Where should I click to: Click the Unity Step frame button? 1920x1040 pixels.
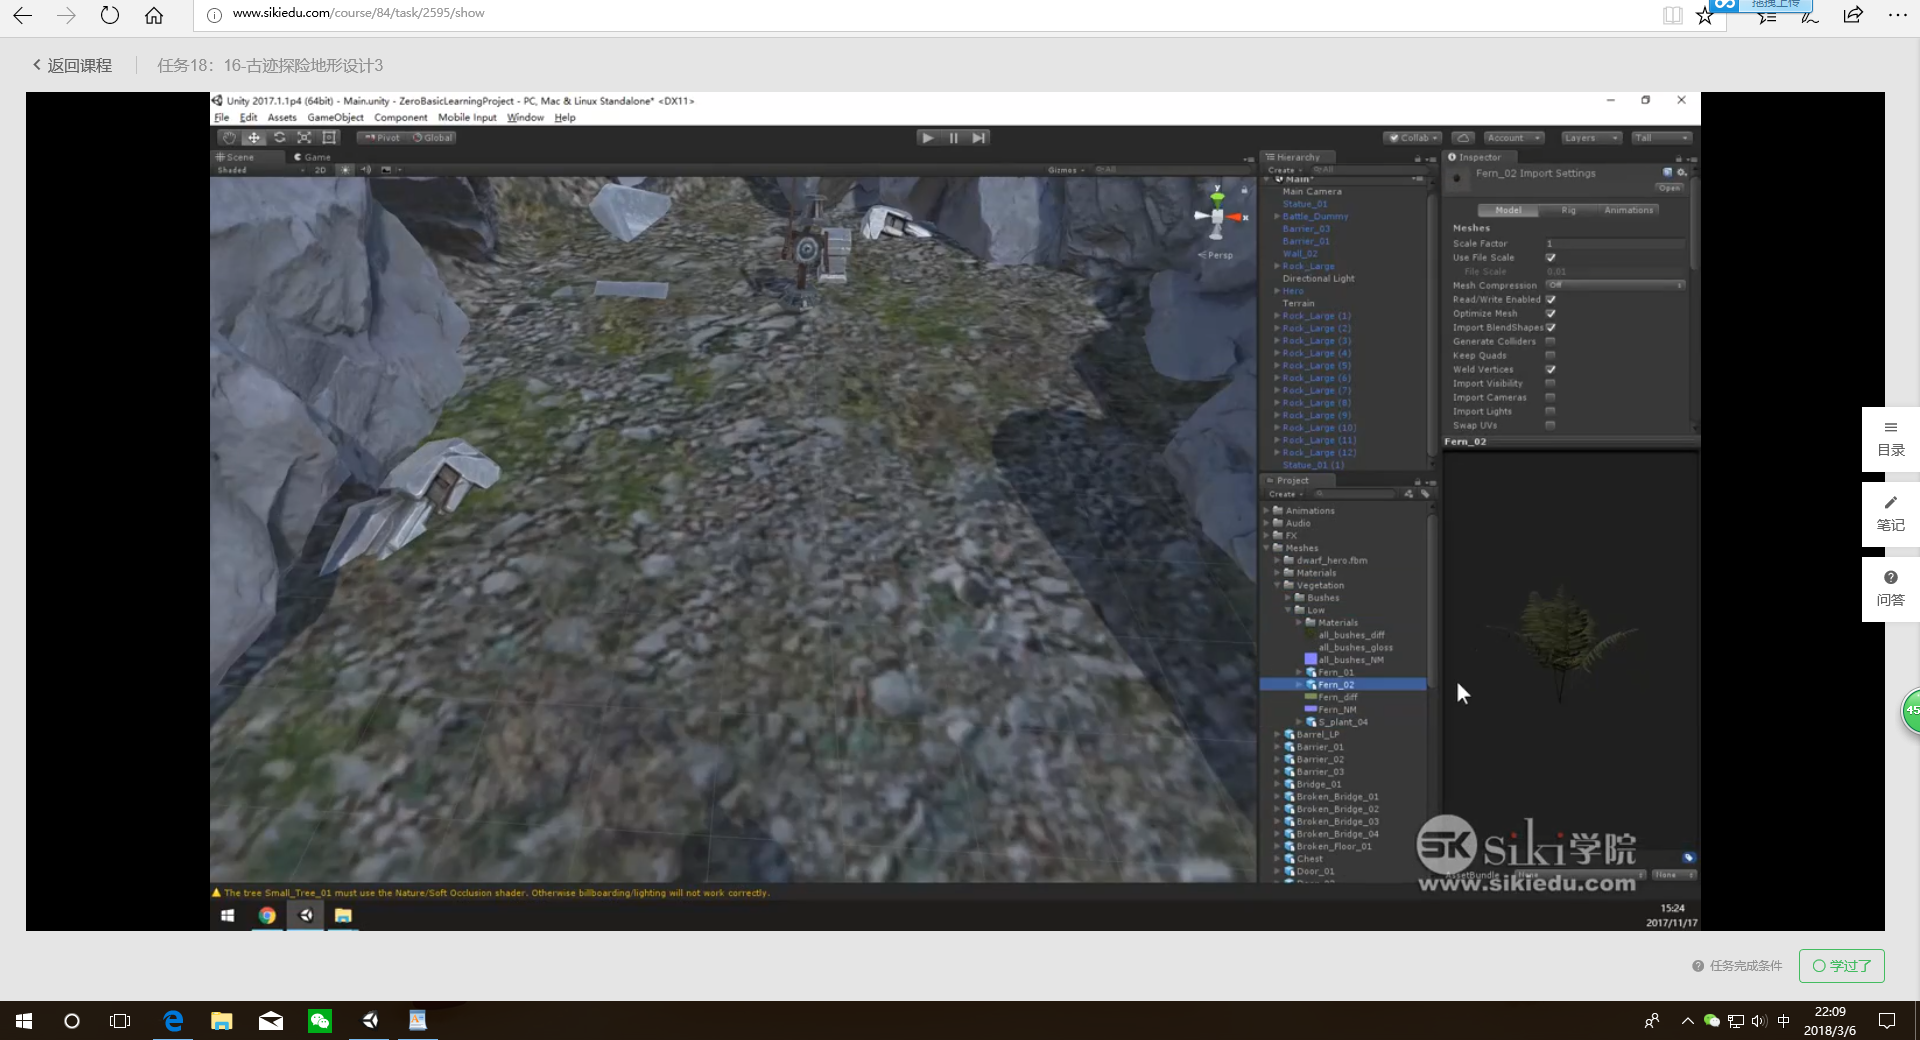978,138
